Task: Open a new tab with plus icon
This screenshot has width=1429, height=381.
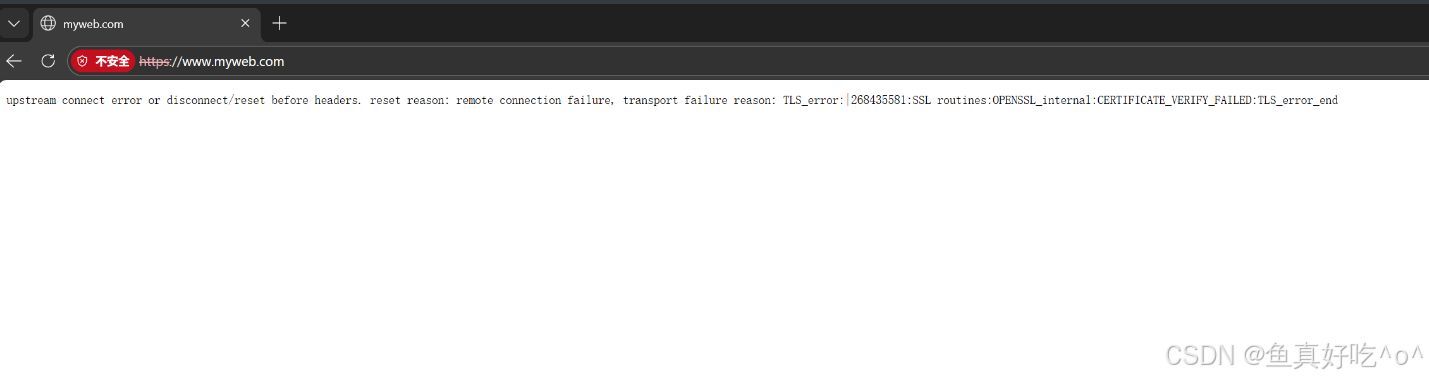Action: [x=280, y=23]
